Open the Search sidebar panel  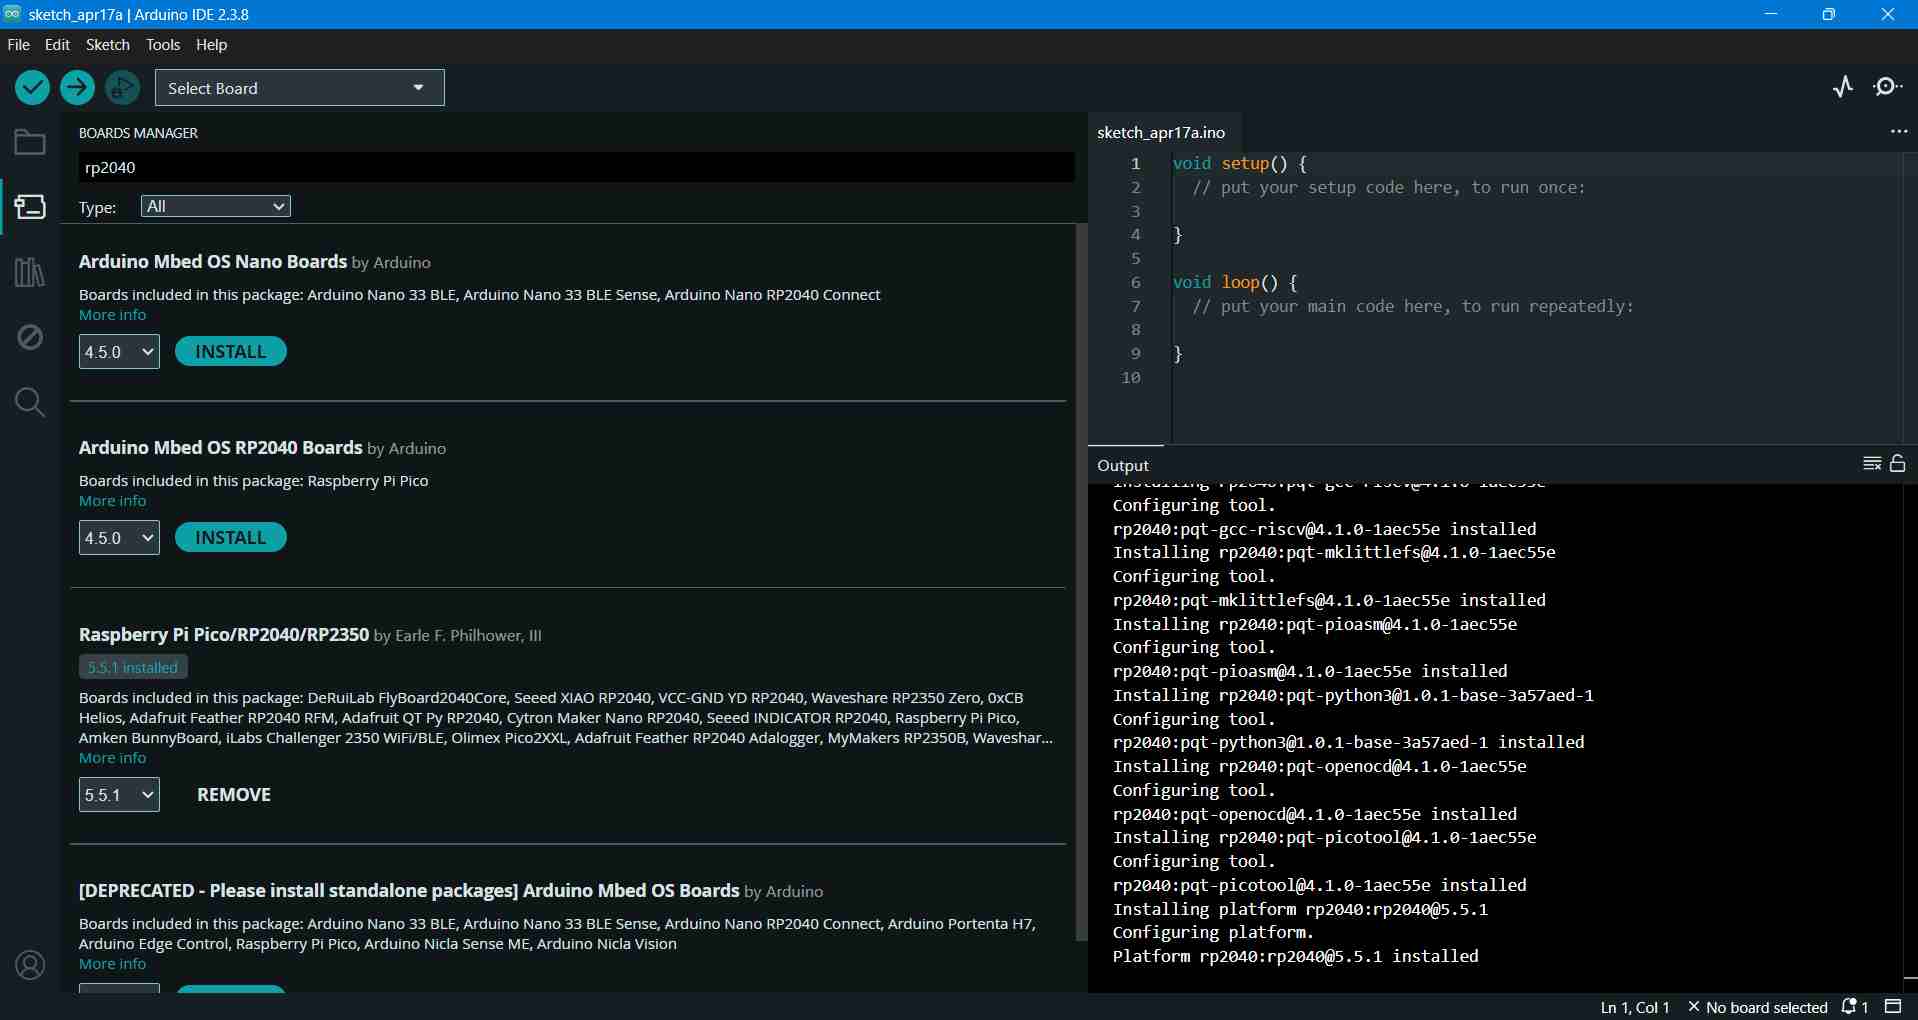(30, 402)
